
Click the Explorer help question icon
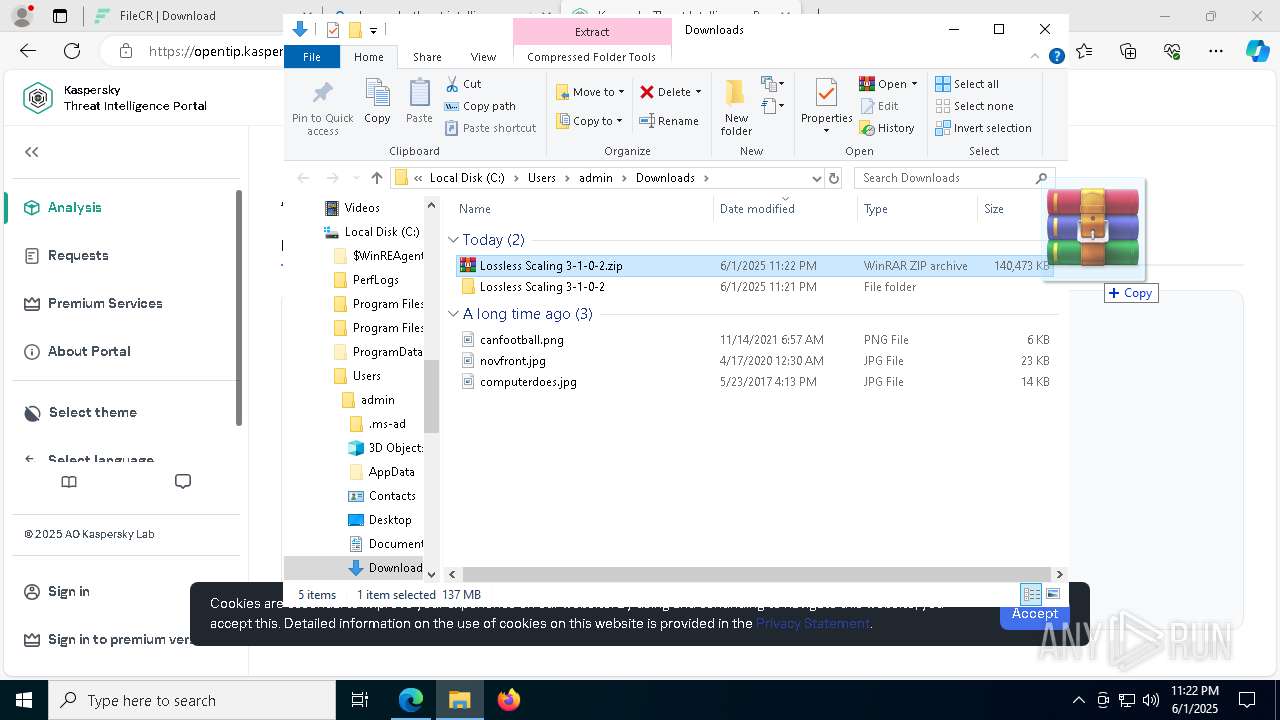coord(1056,57)
